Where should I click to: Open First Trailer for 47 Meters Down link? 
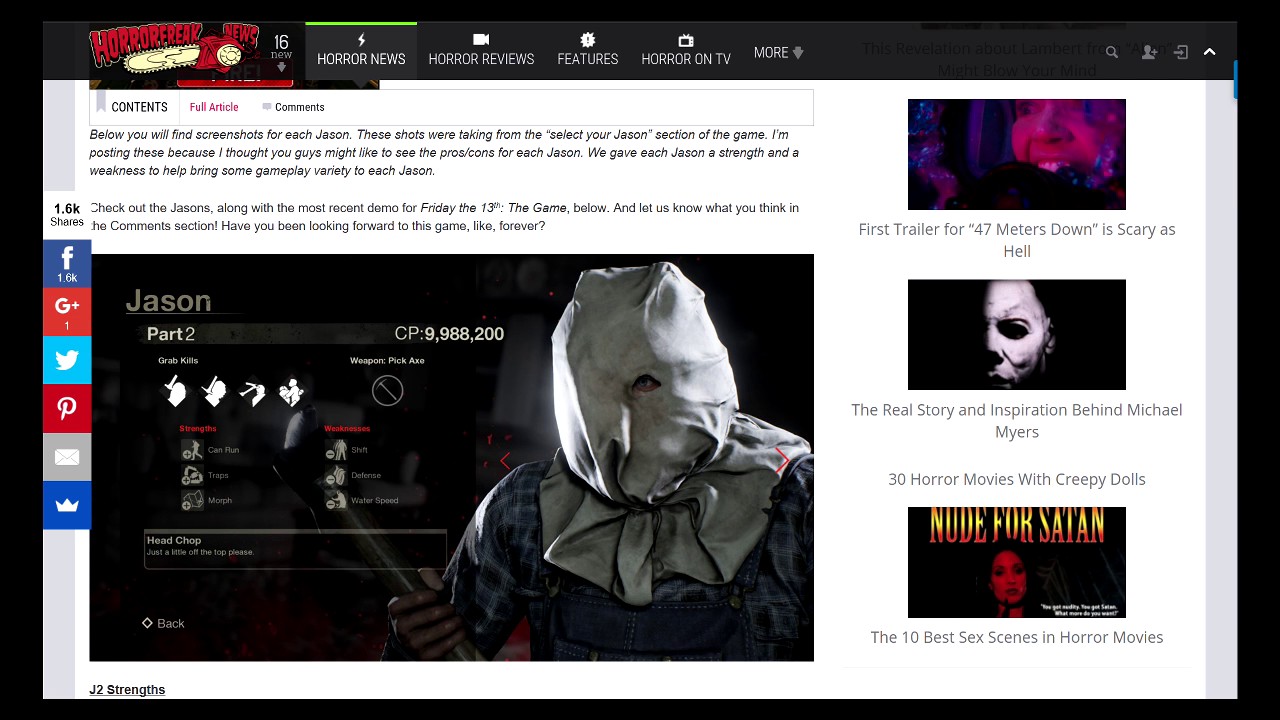[1017, 240]
